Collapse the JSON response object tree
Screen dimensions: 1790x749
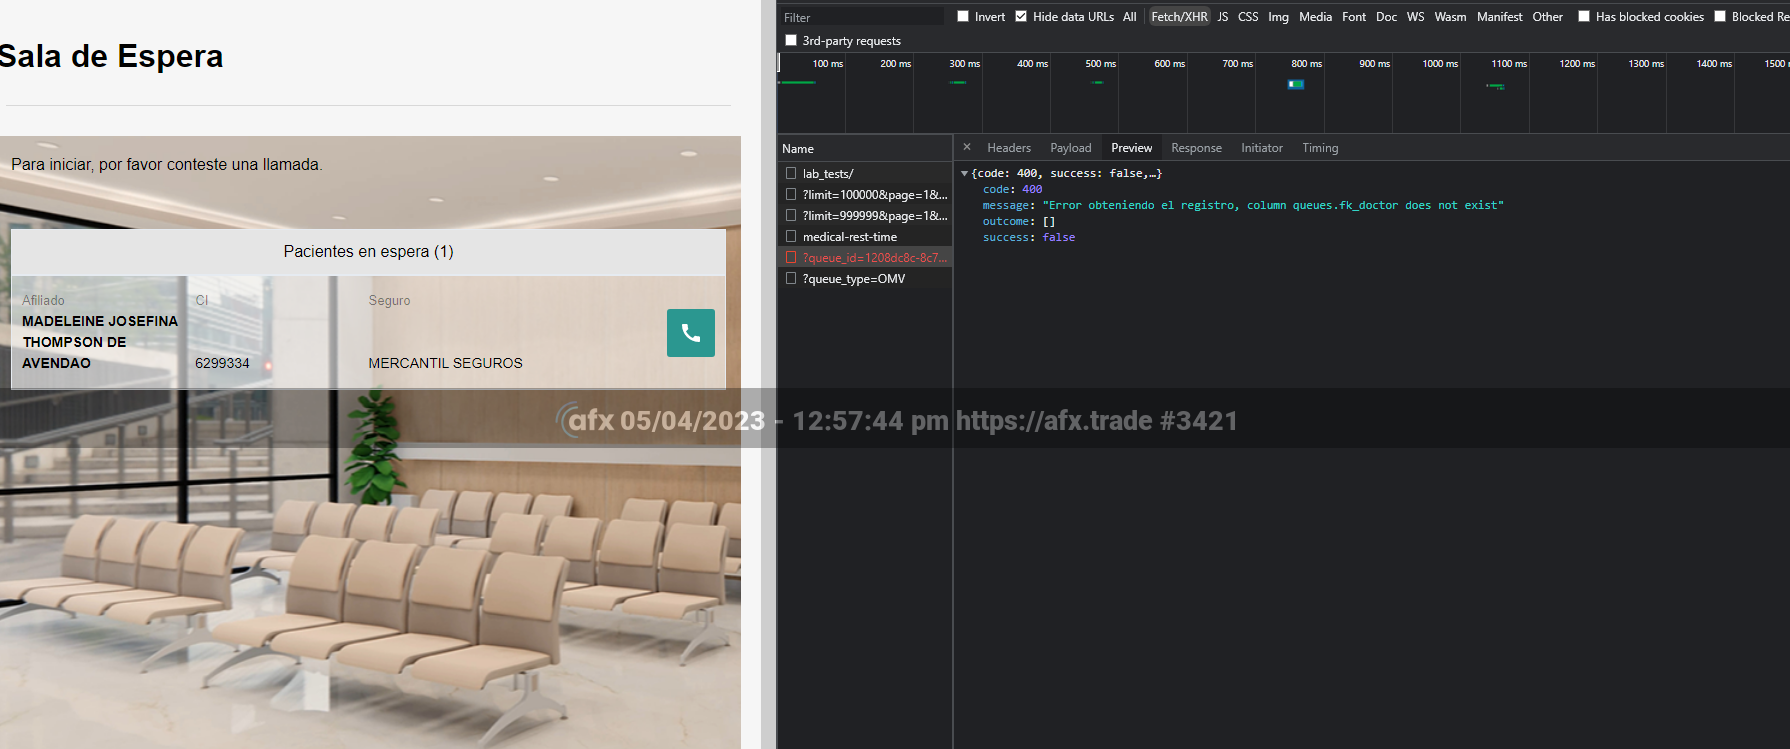click(964, 174)
